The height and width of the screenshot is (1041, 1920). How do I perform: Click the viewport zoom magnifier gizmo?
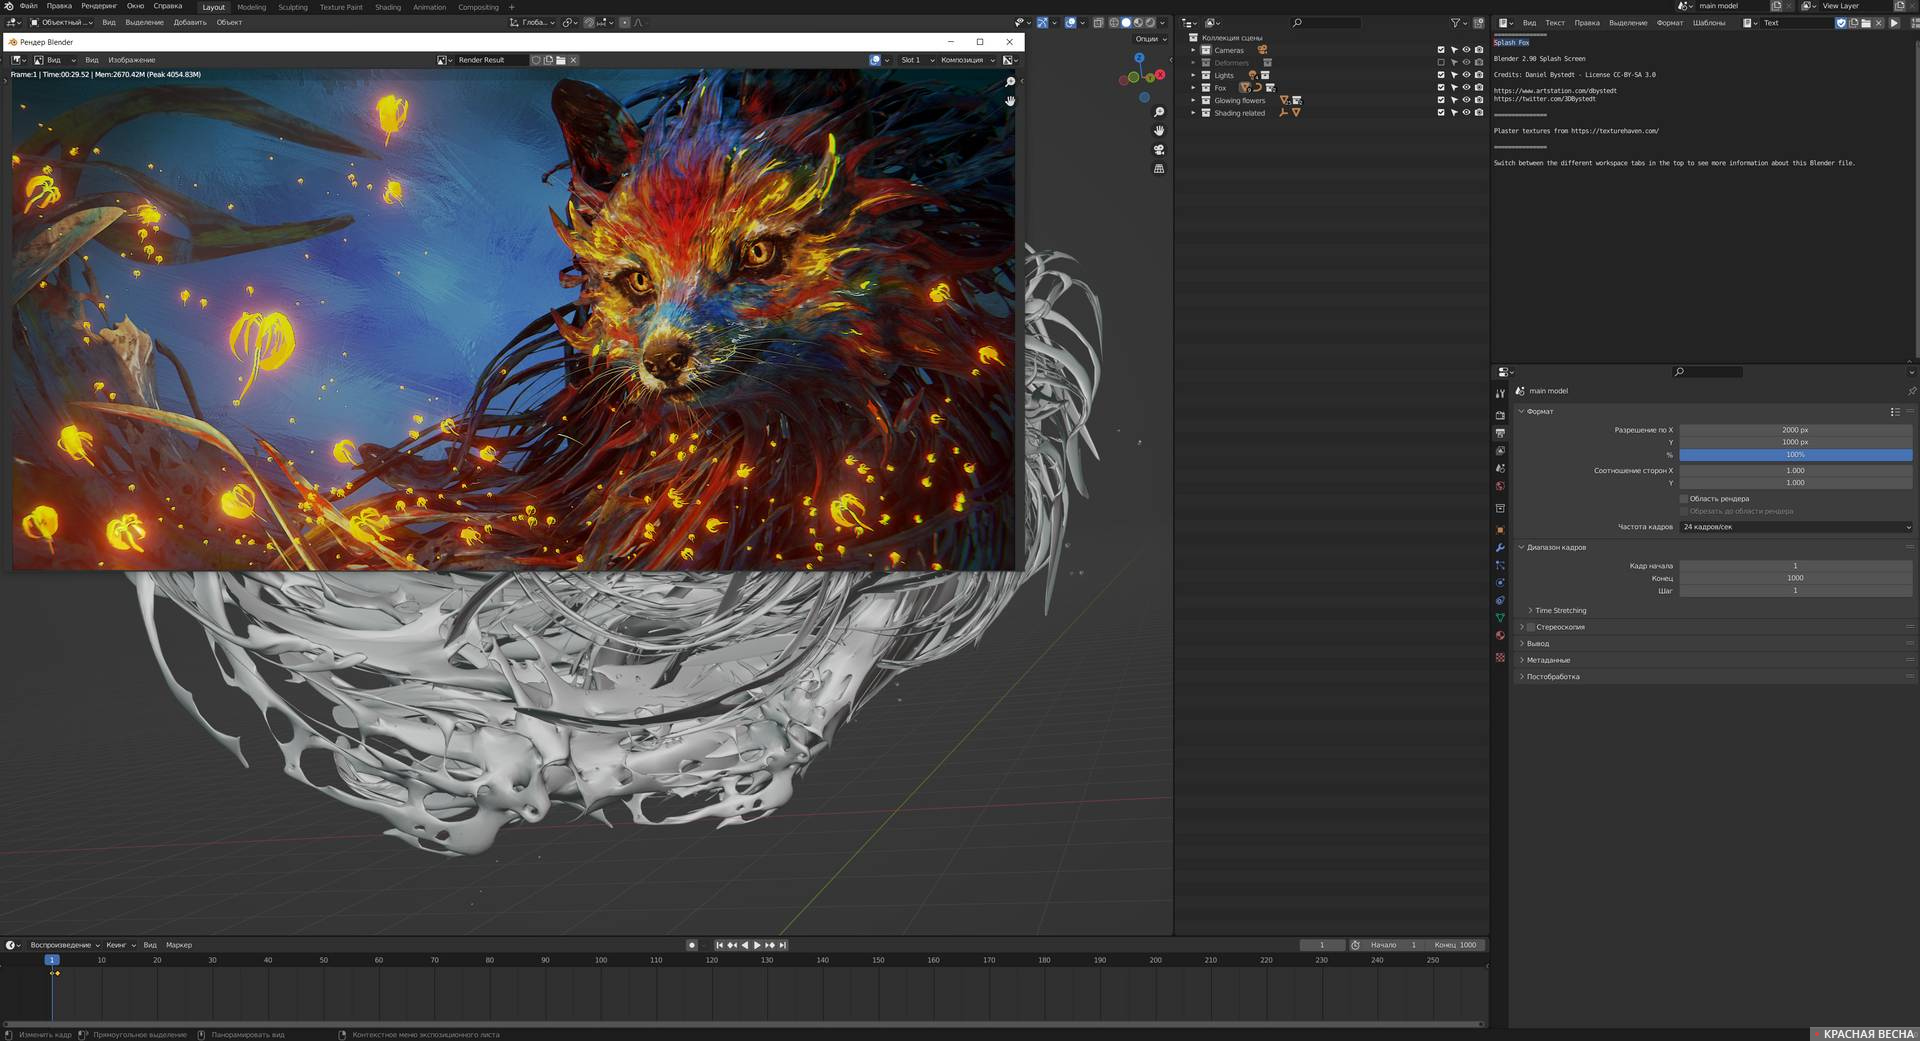[1159, 112]
